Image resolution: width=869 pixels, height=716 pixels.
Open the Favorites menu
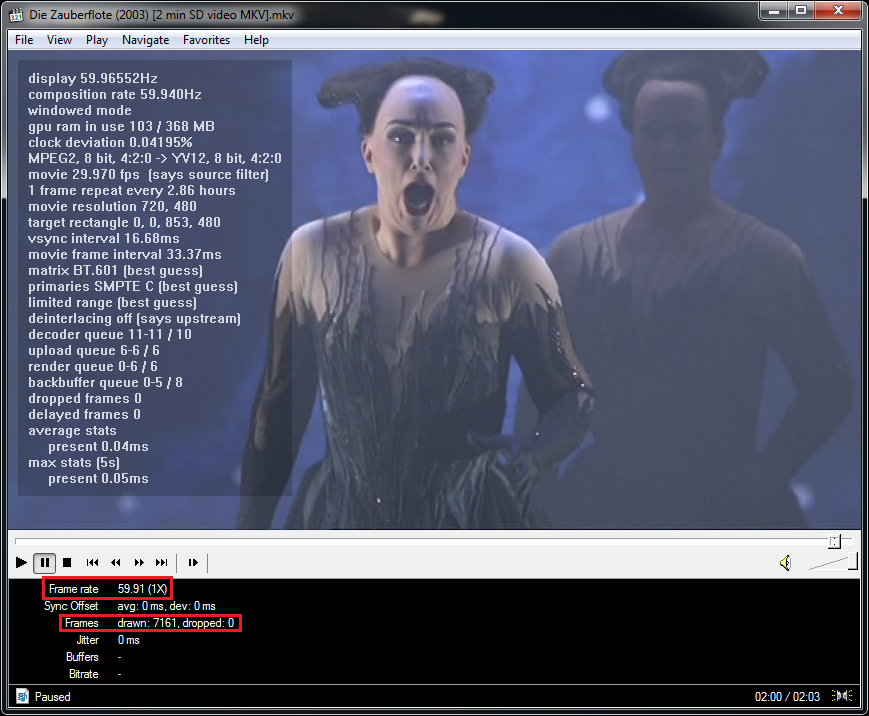pos(206,40)
